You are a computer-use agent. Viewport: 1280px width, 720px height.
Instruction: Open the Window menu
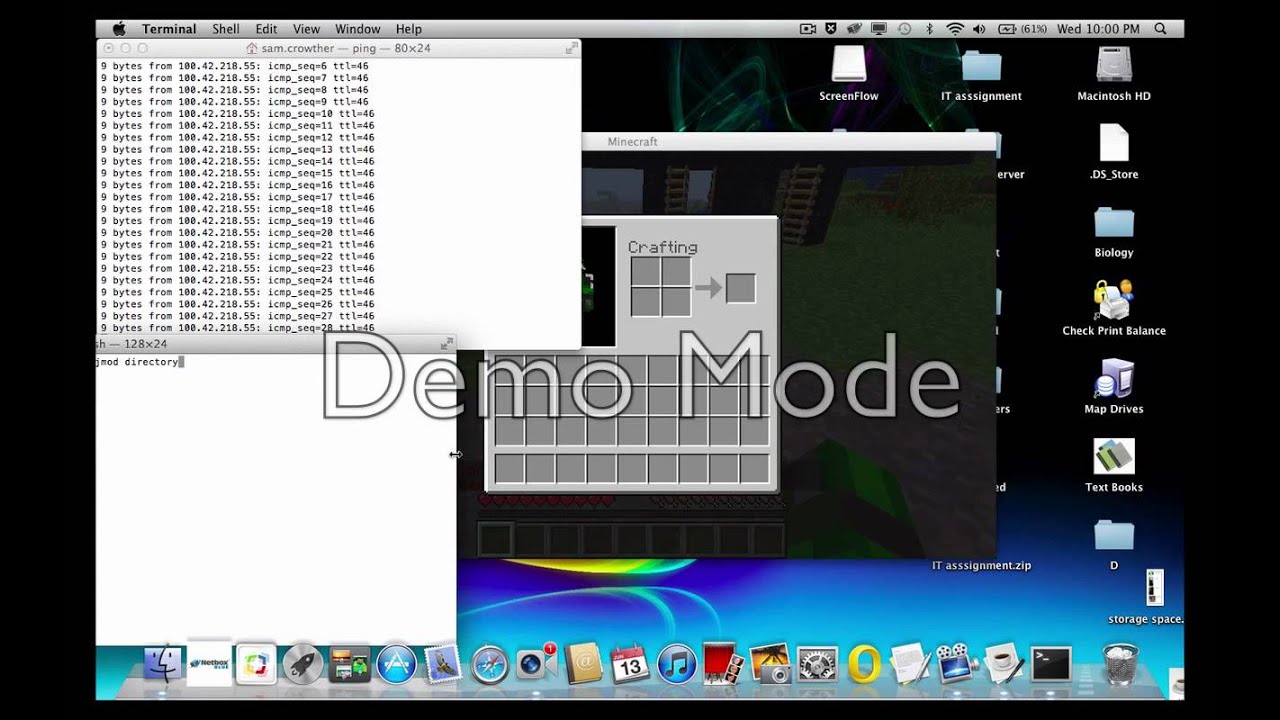coord(358,29)
